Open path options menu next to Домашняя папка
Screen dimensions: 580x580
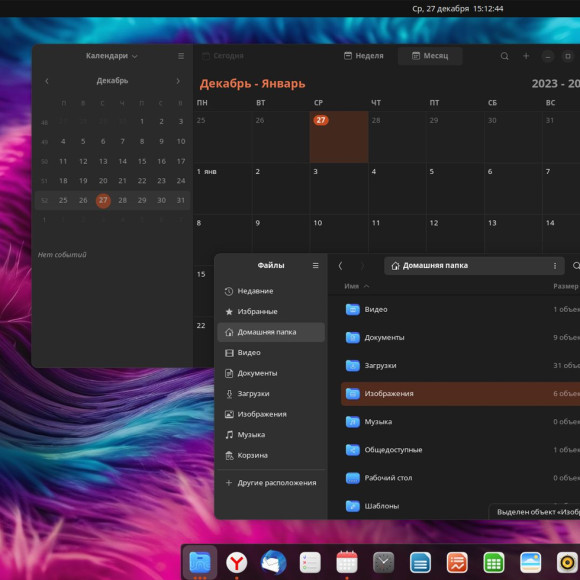point(555,266)
